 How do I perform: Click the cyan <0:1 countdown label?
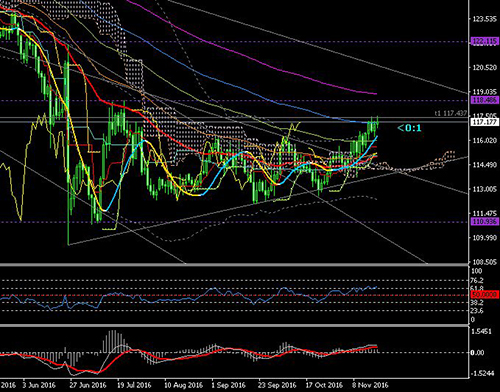(x=409, y=128)
